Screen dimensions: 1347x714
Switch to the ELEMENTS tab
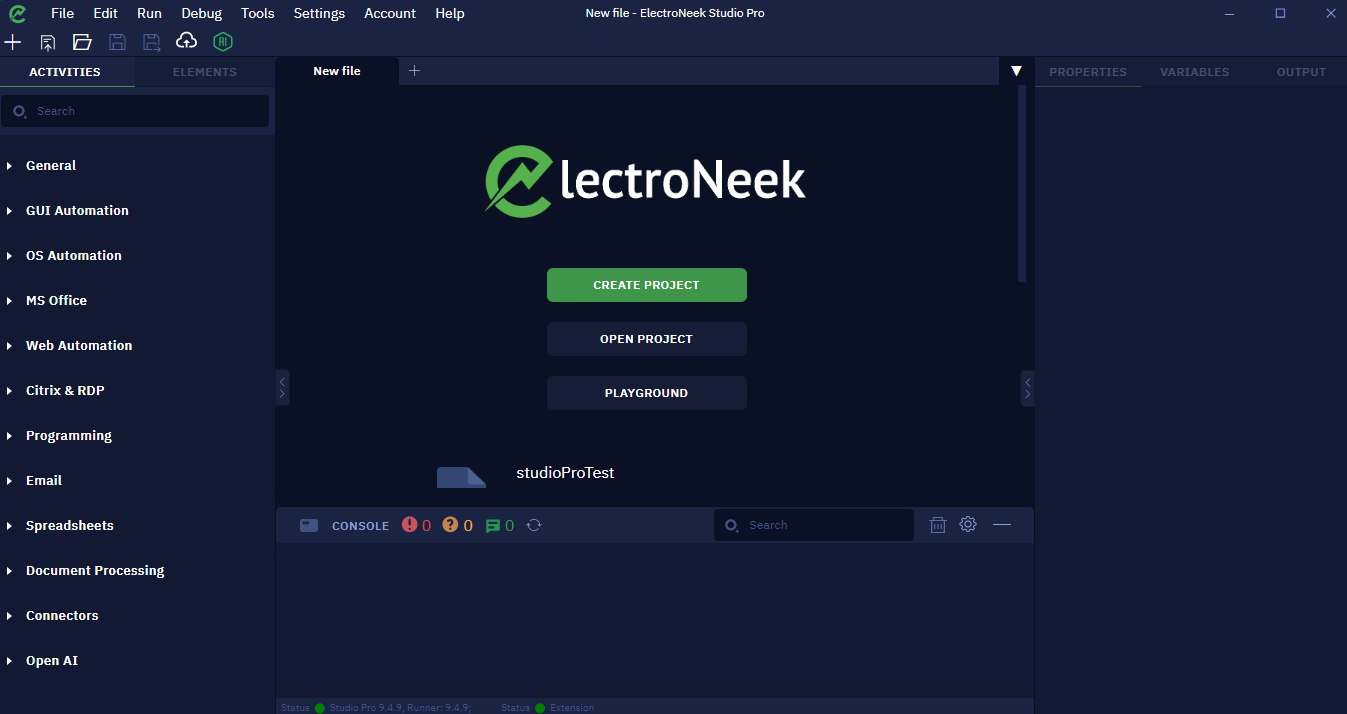(x=205, y=72)
